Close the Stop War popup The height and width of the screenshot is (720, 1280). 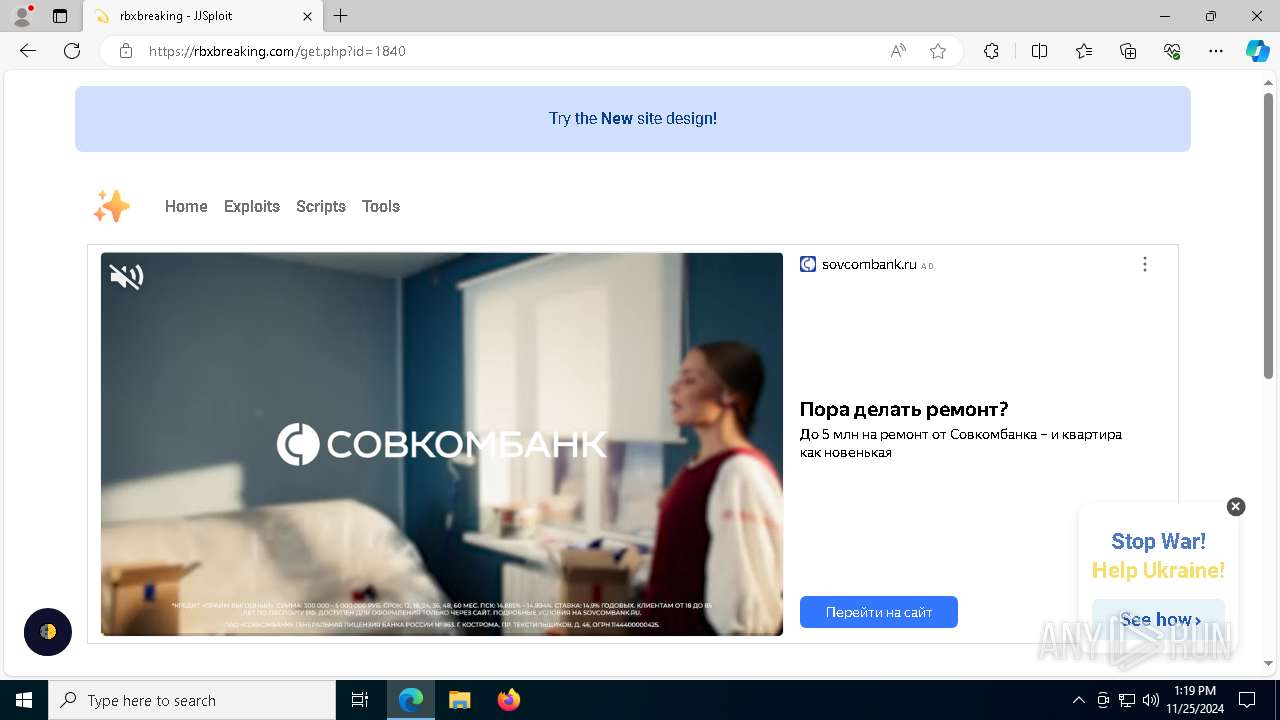[x=1236, y=506]
